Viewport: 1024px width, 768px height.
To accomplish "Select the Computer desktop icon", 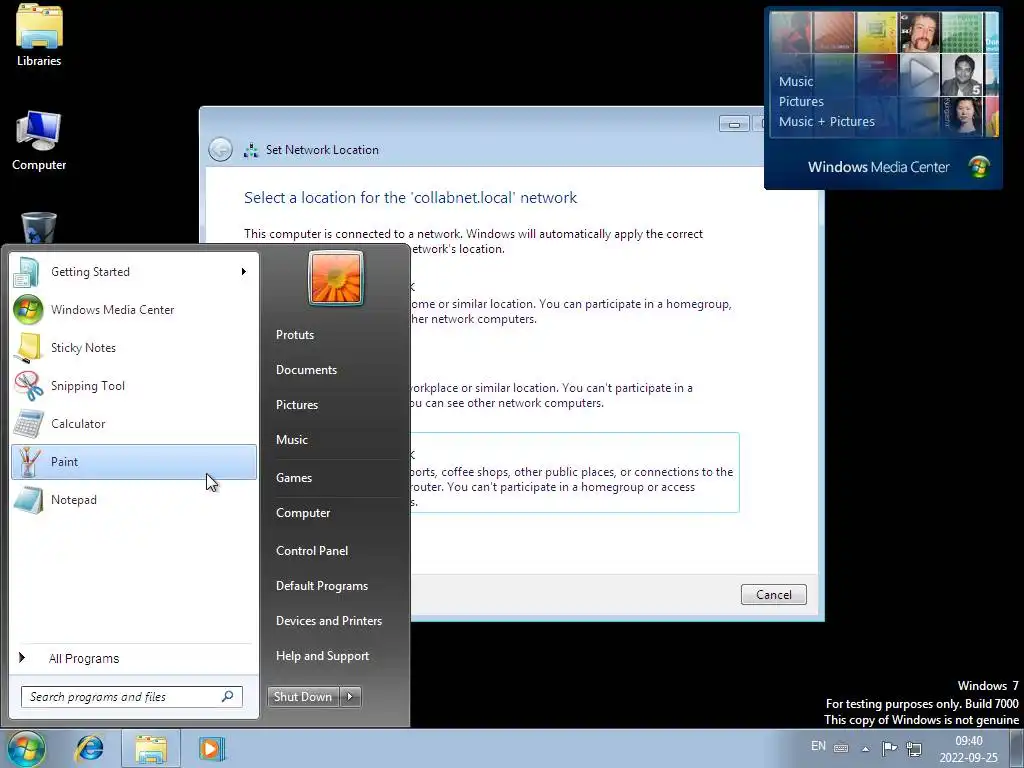I will pyautogui.click(x=39, y=140).
